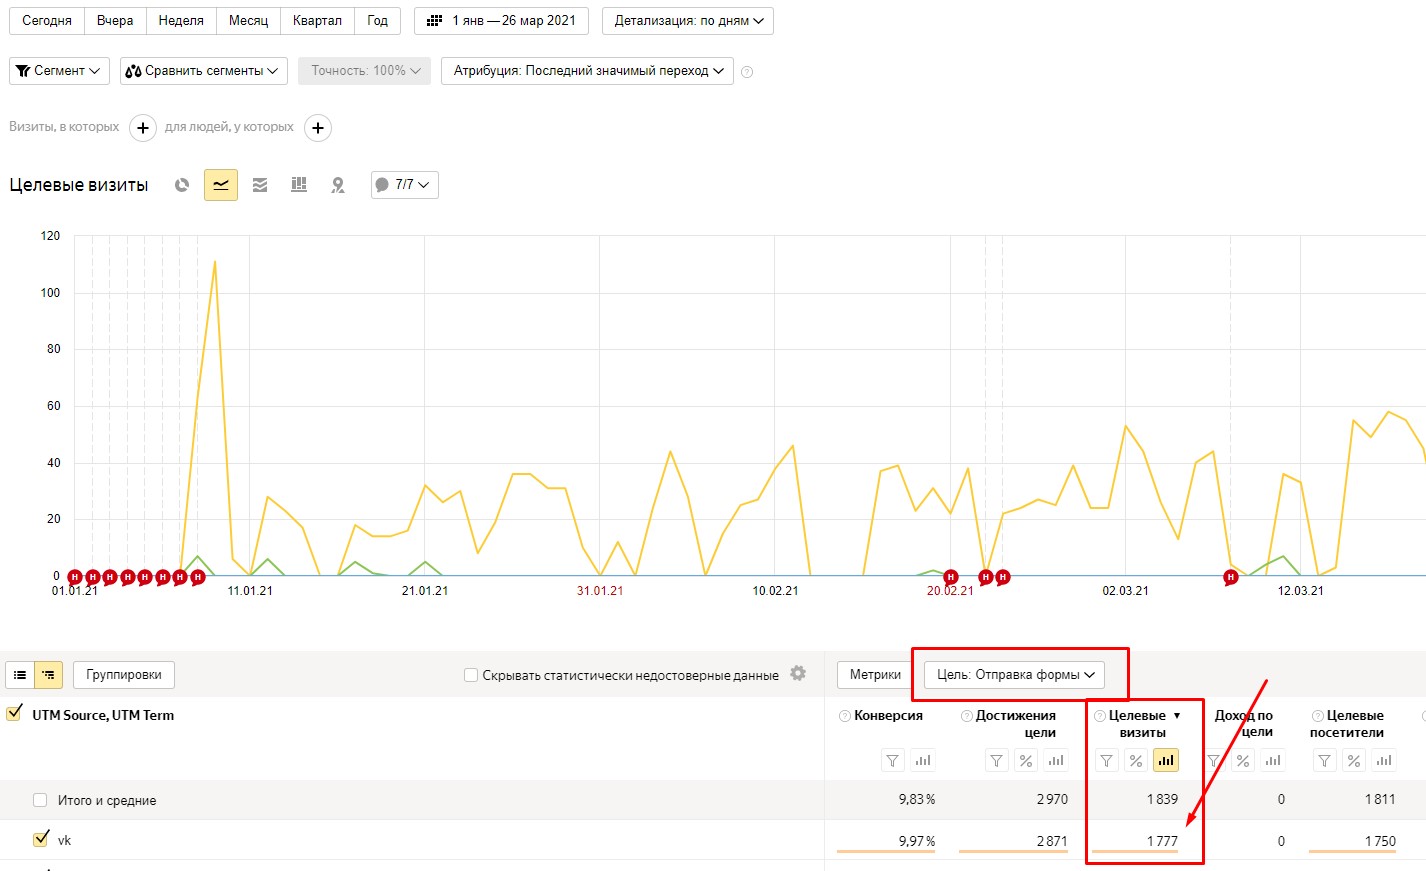
Task: Open gear settings near unreliable data option
Action: pyautogui.click(x=798, y=674)
